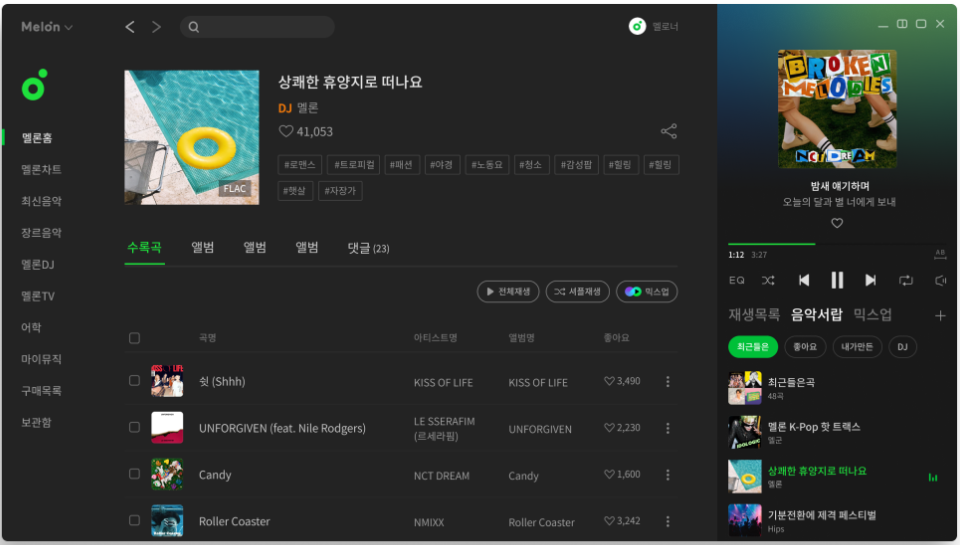Toggle the A-B section repeat icon
This screenshot has width=960, height=545.
point(940,254)
